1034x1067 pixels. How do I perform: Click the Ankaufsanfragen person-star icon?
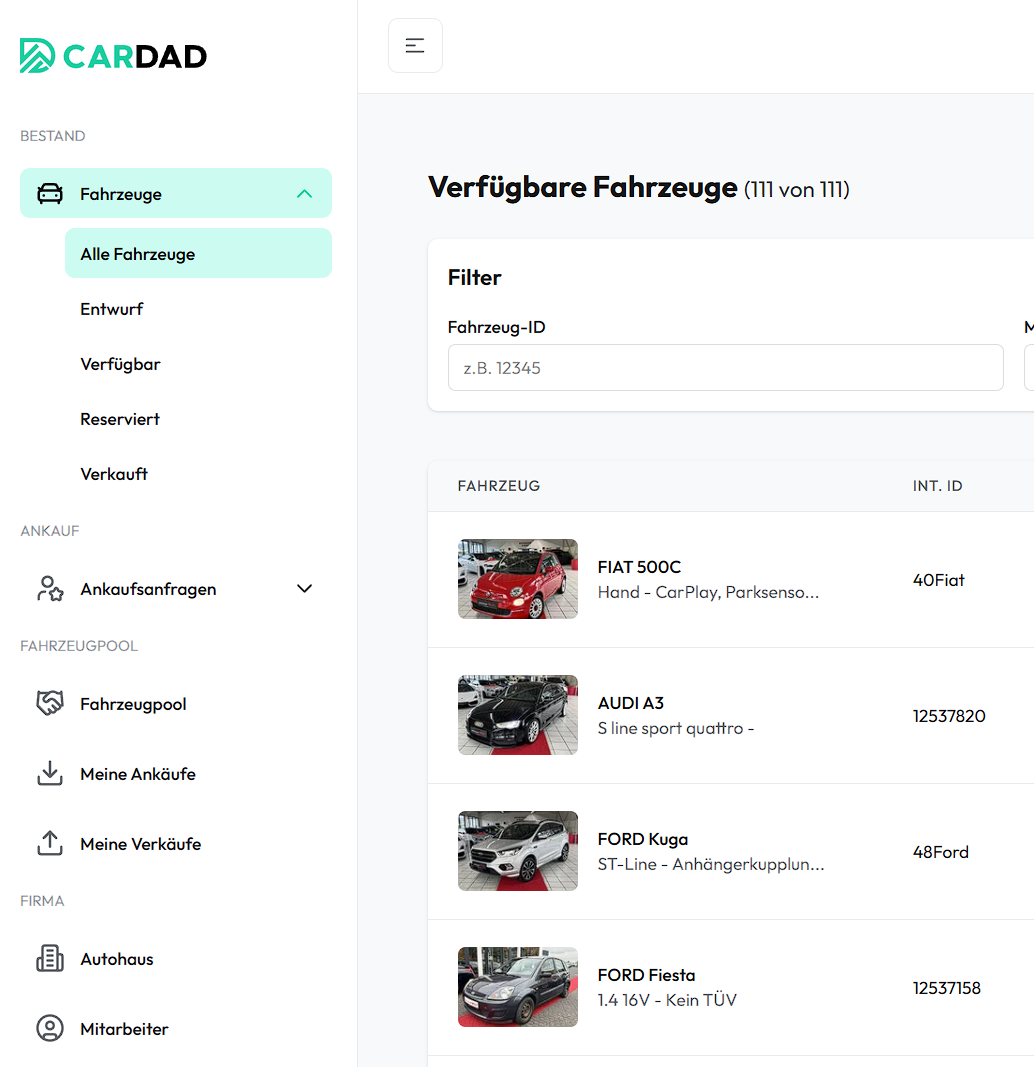(50, 589)
